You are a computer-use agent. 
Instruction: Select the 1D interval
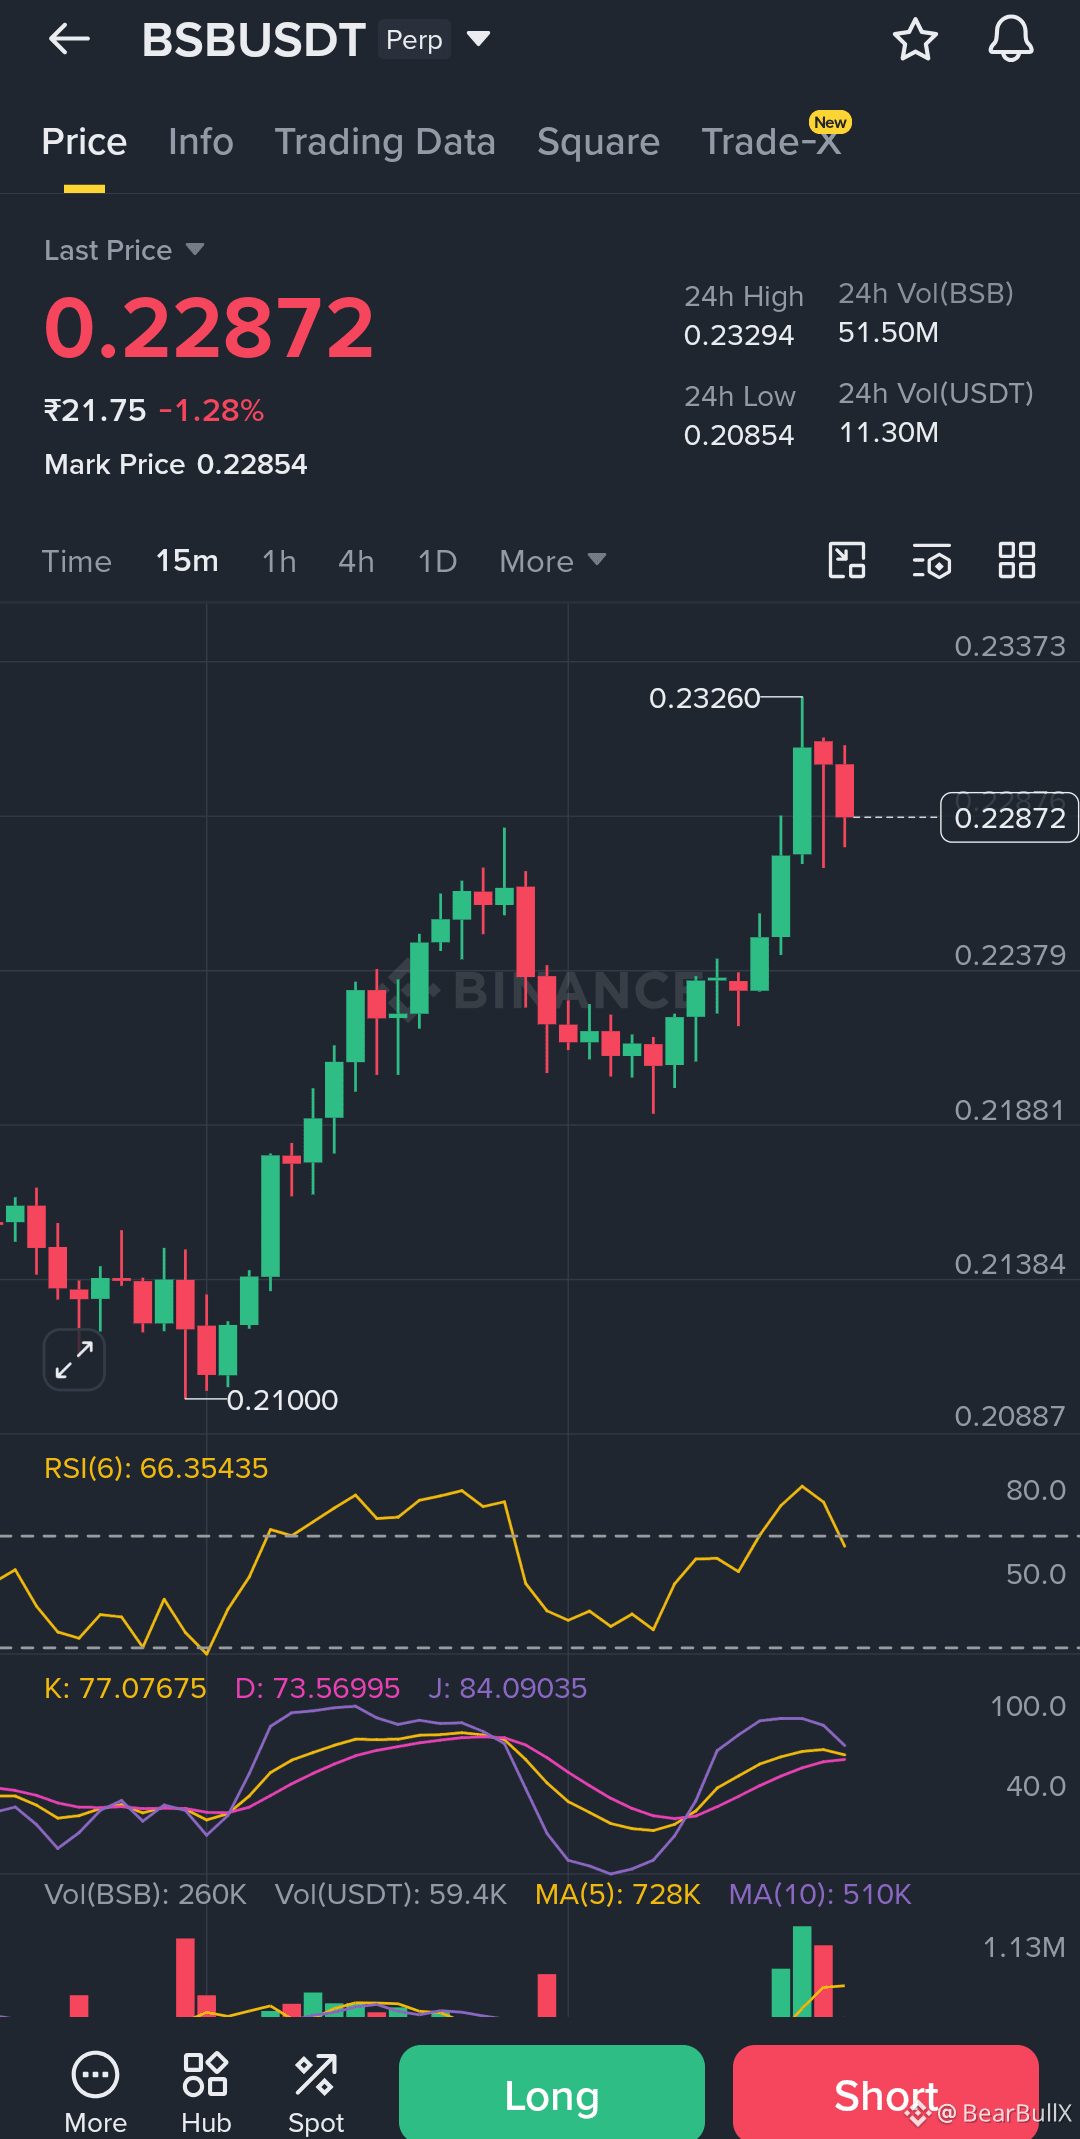click(437, 561)
